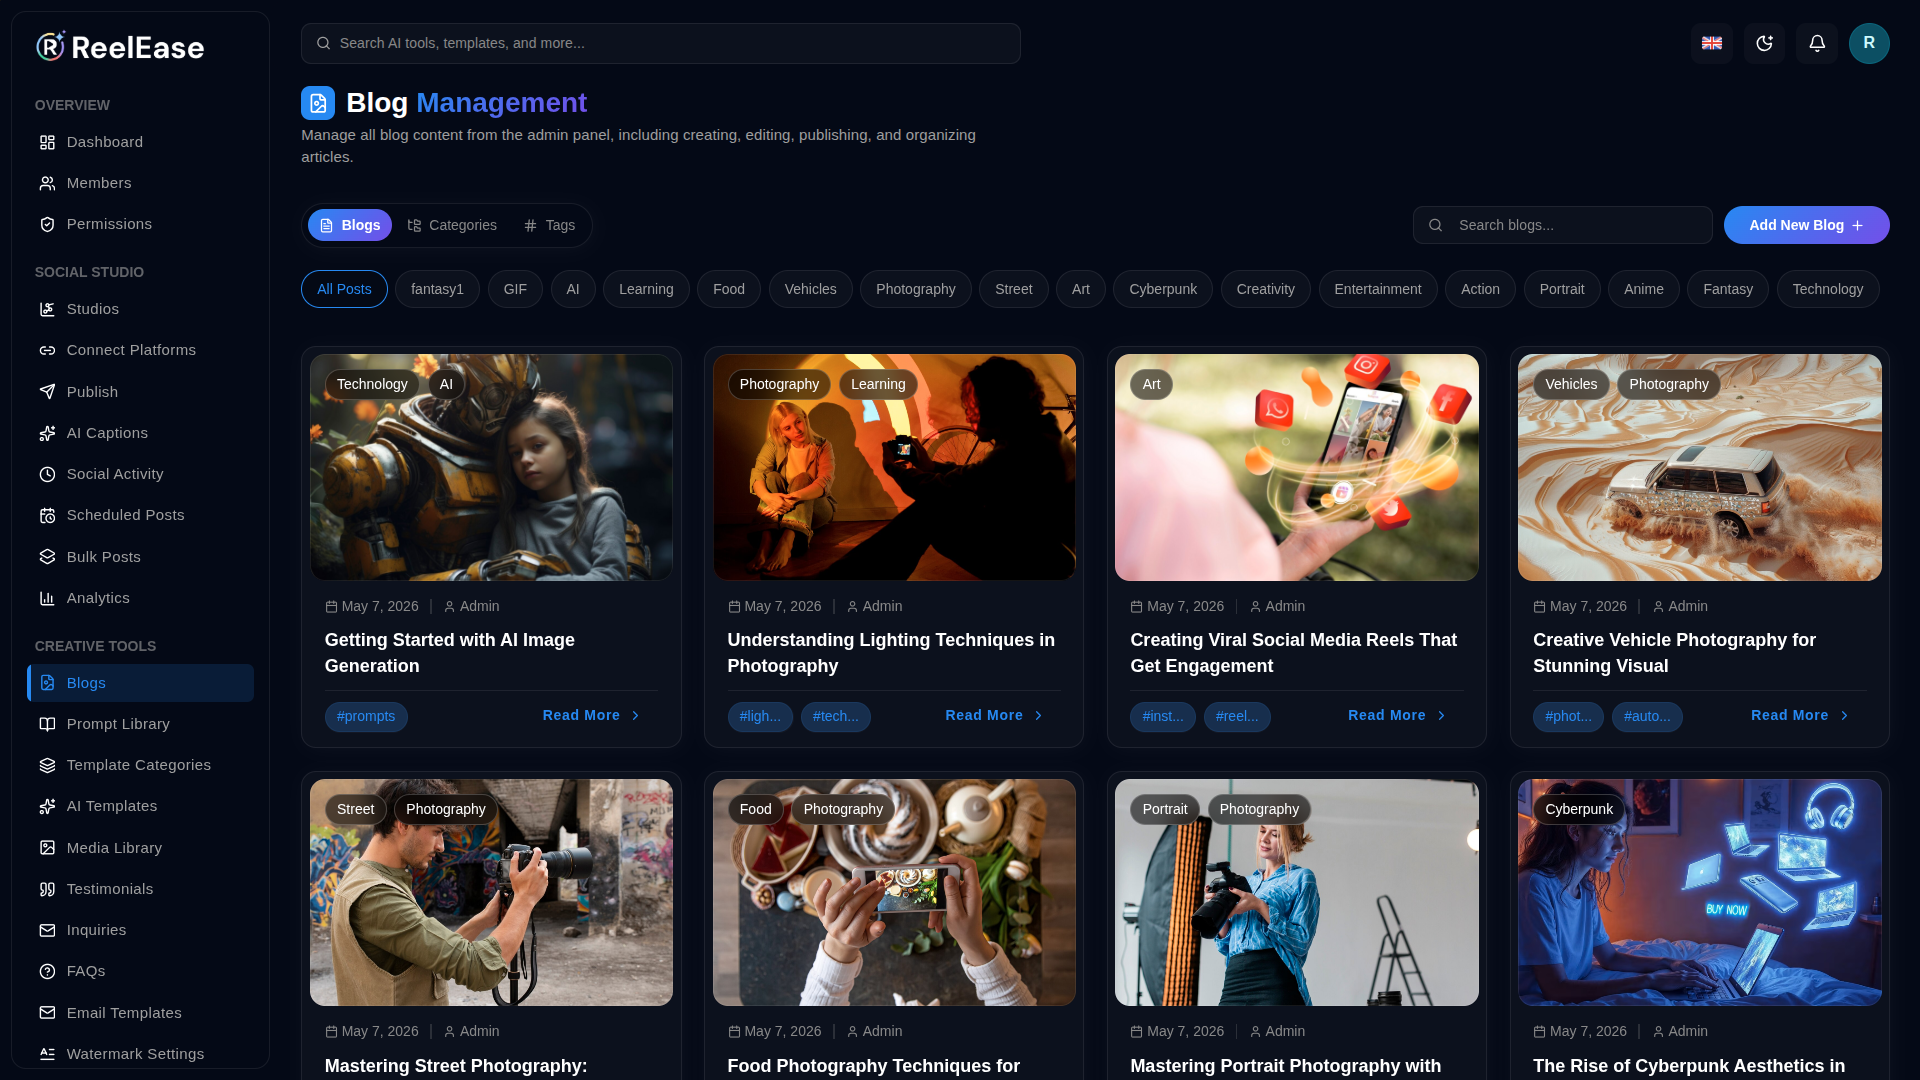The width and height of the screenshot is (1920, 1080).
Task: Switch to the Blogs tab
Action: point(350,225)
